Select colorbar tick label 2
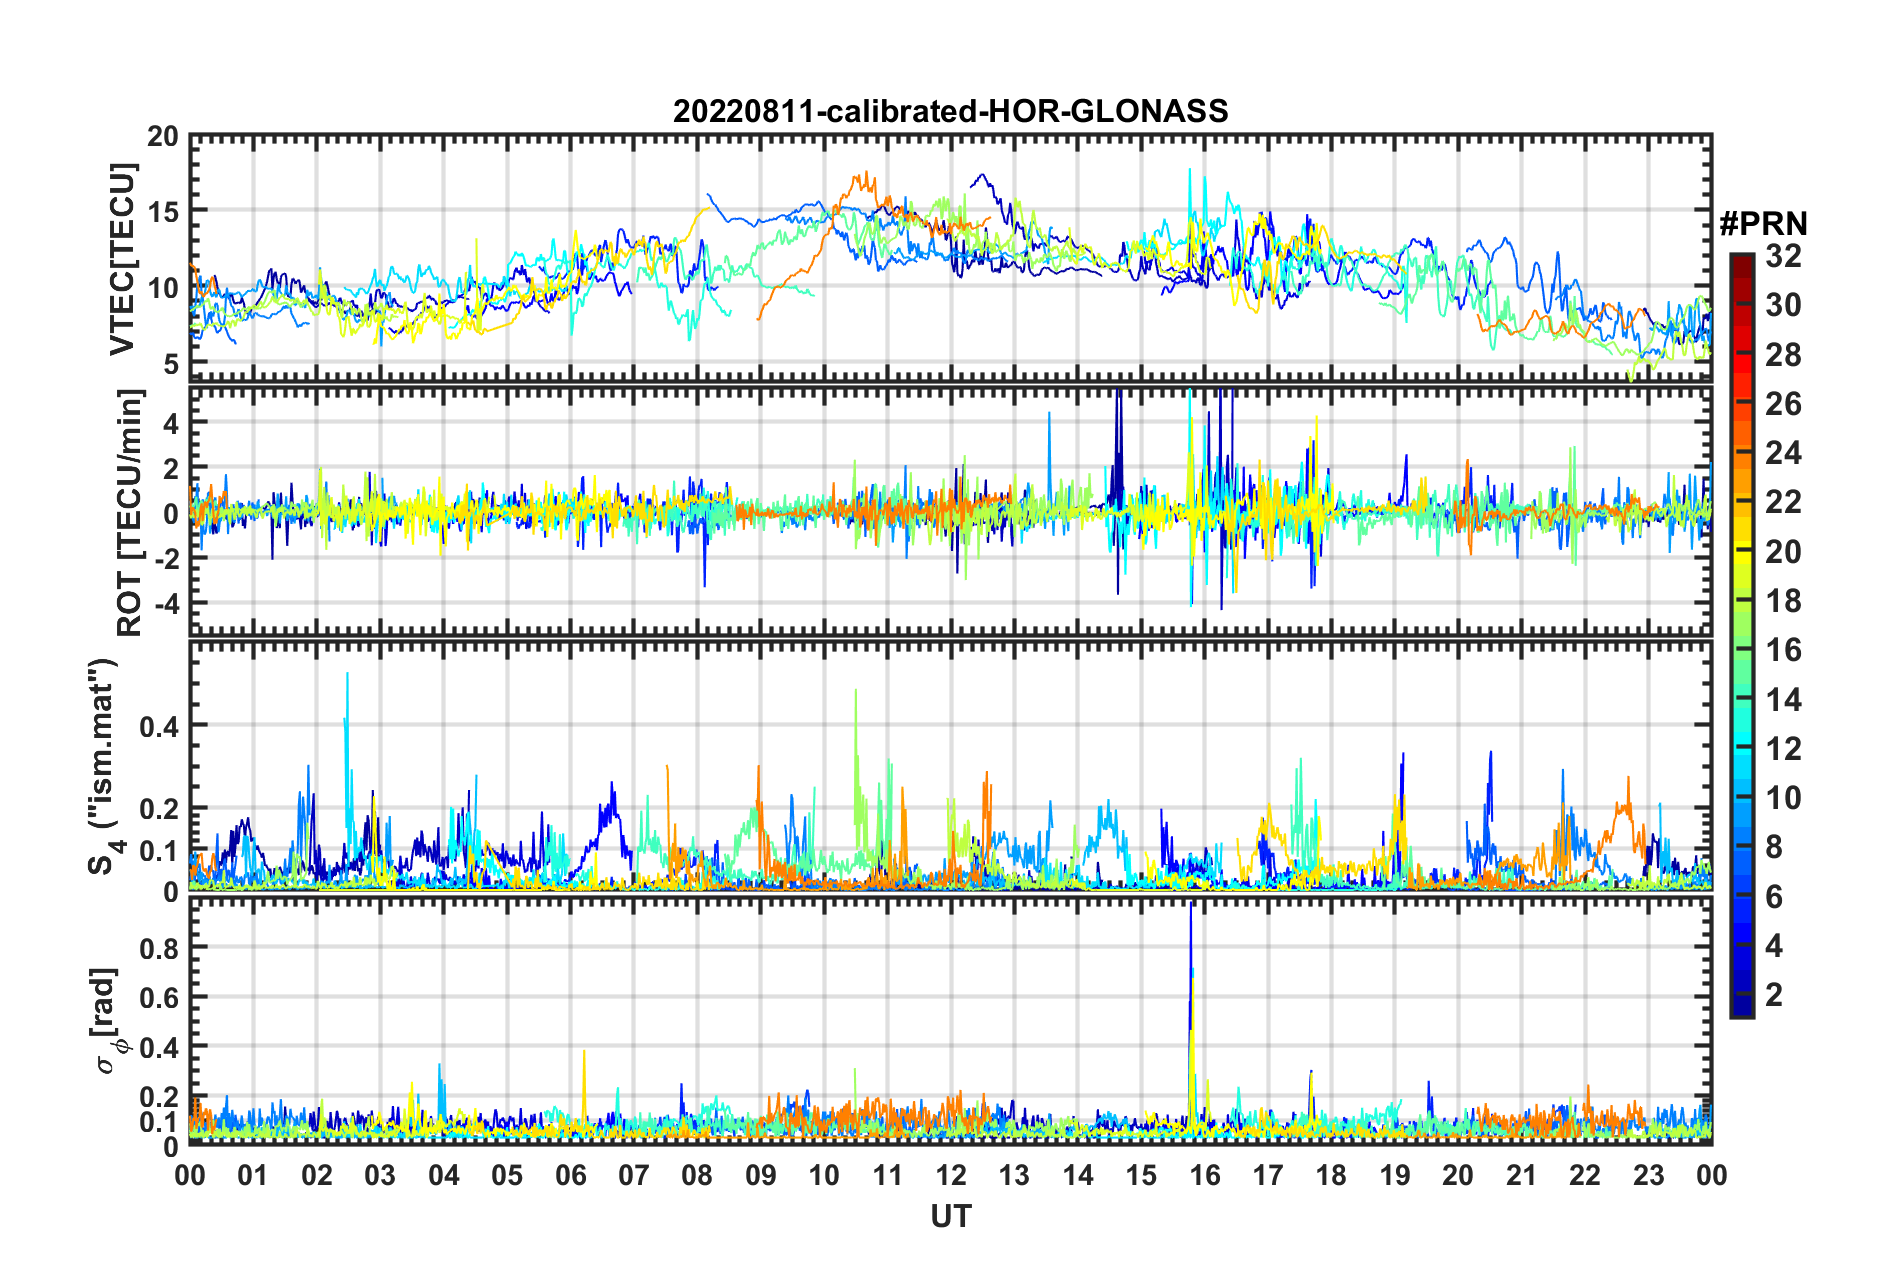 coord(1774,994)
